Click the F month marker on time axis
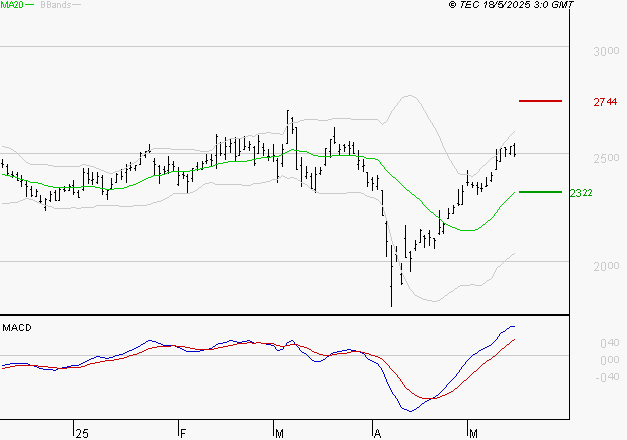 click(183, 434)
